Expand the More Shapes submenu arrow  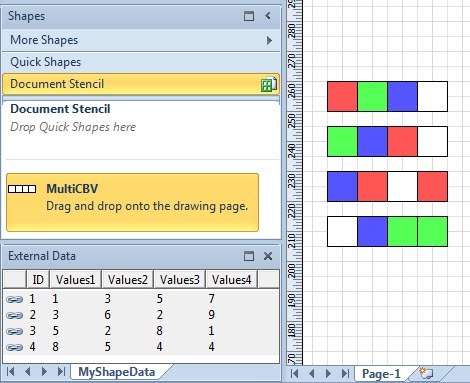tap(269, 40)
